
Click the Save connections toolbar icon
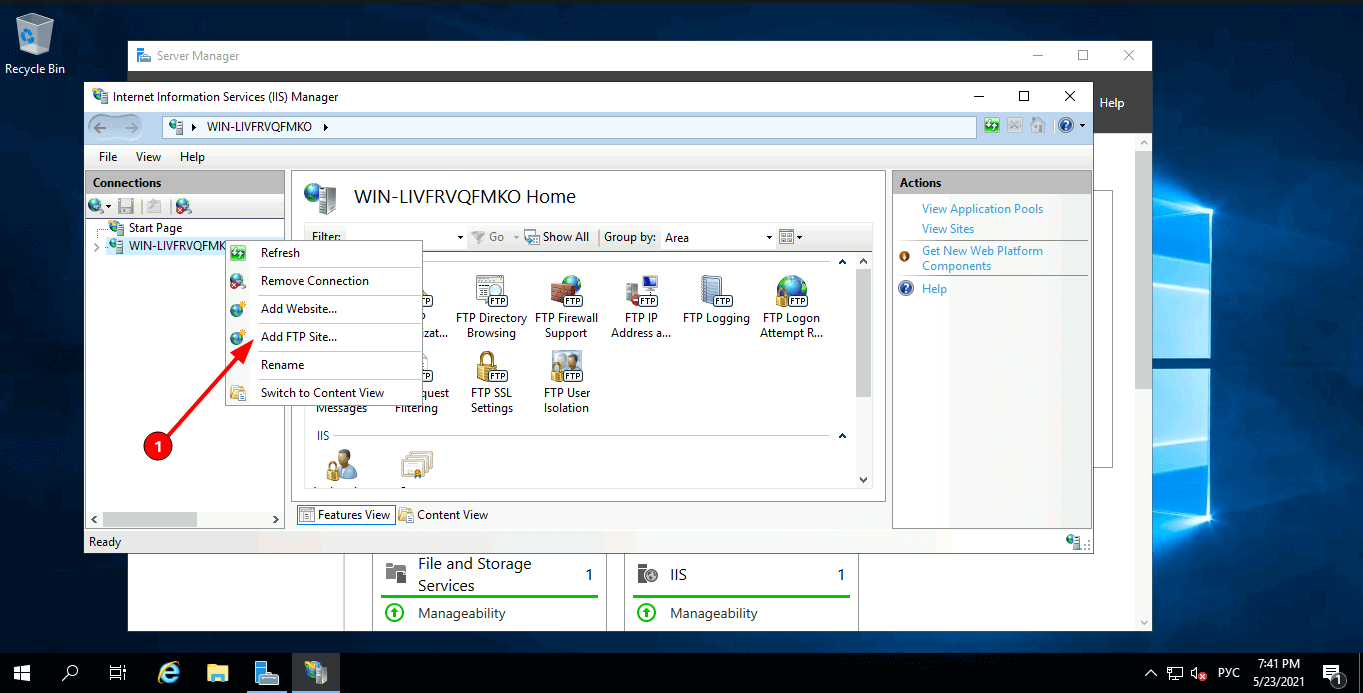point(127,206)
